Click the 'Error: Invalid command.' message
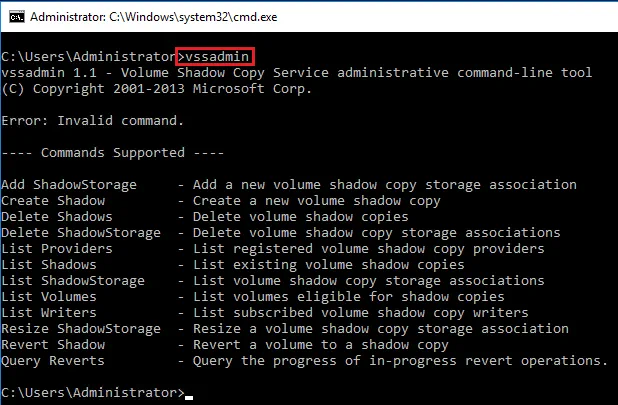 pyautogui.click(x=93, y=121)
